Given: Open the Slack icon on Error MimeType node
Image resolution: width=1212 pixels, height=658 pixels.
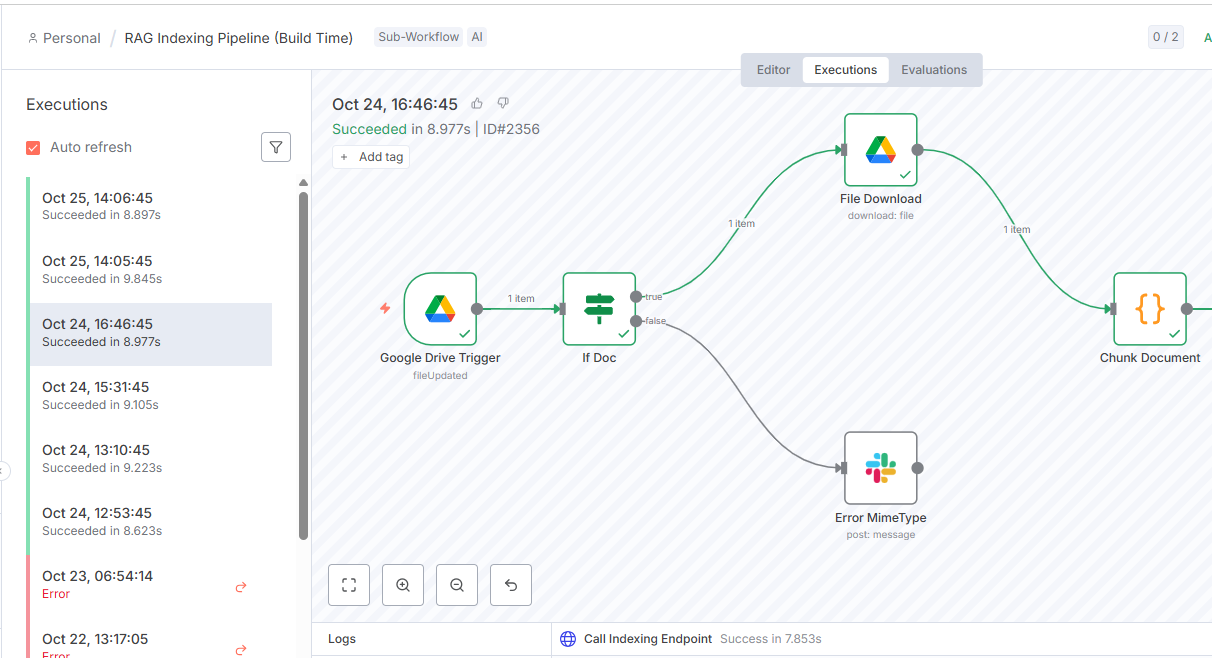Looking at the screenshot, I should tap(880, 467).
